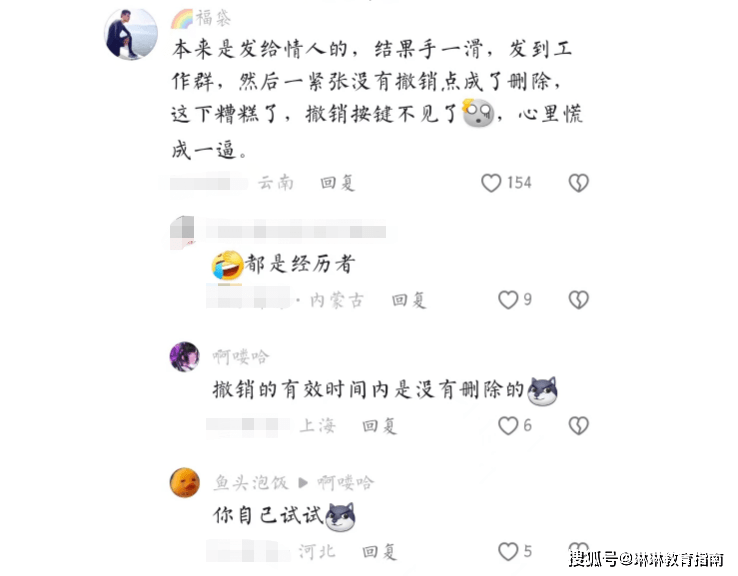Open username 鱼头泡饭 profile link
Image resolution: width=738 pixels, height=576 pixels.
(250, 483)
